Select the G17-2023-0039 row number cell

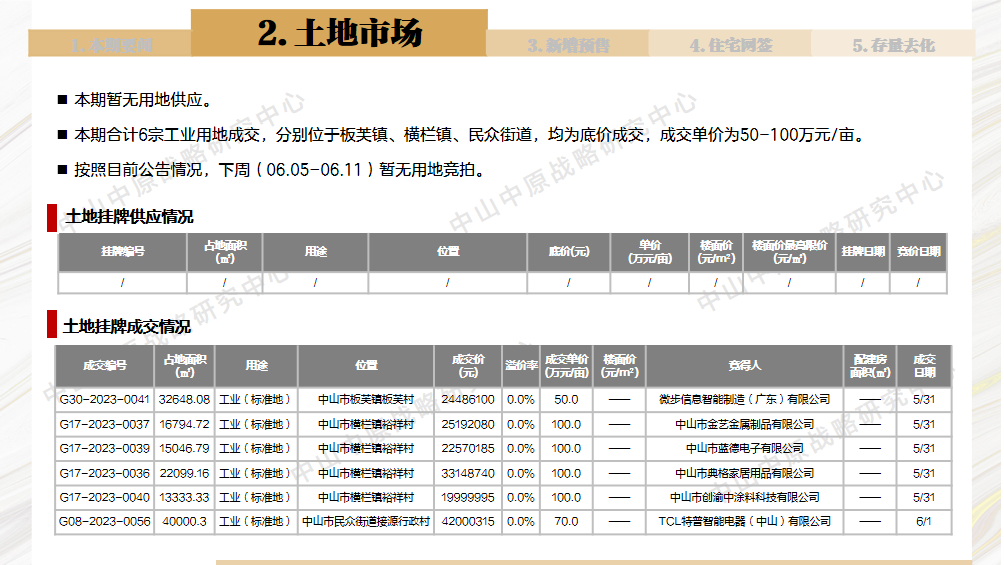(x=105, y=448)
